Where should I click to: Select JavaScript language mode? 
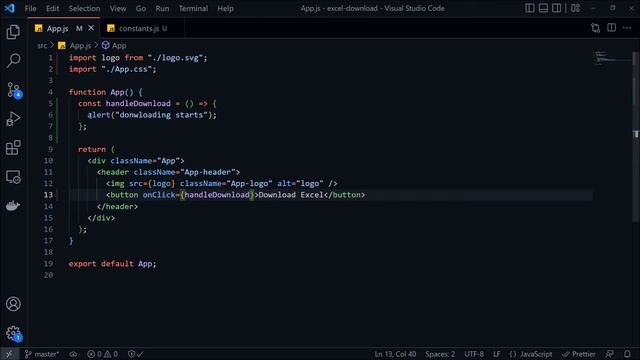[x=531, y=354]
